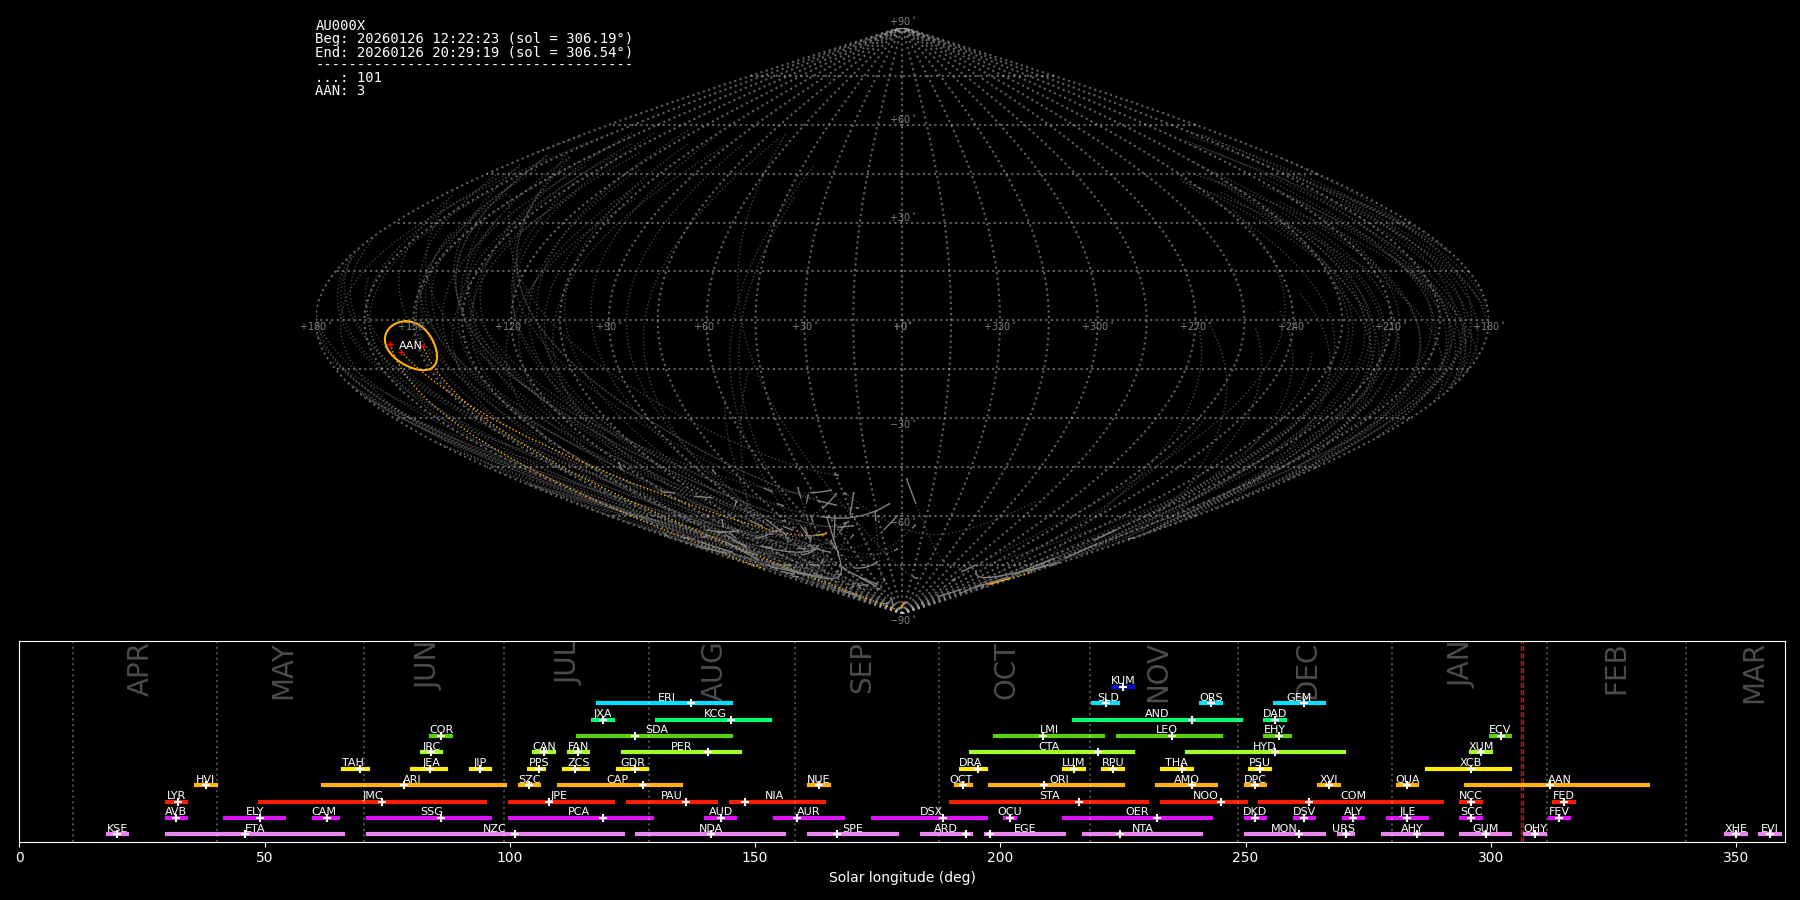Click the SDA shower label
The width and height of the screenshot is (1800, 900).
tap(656, 730)
